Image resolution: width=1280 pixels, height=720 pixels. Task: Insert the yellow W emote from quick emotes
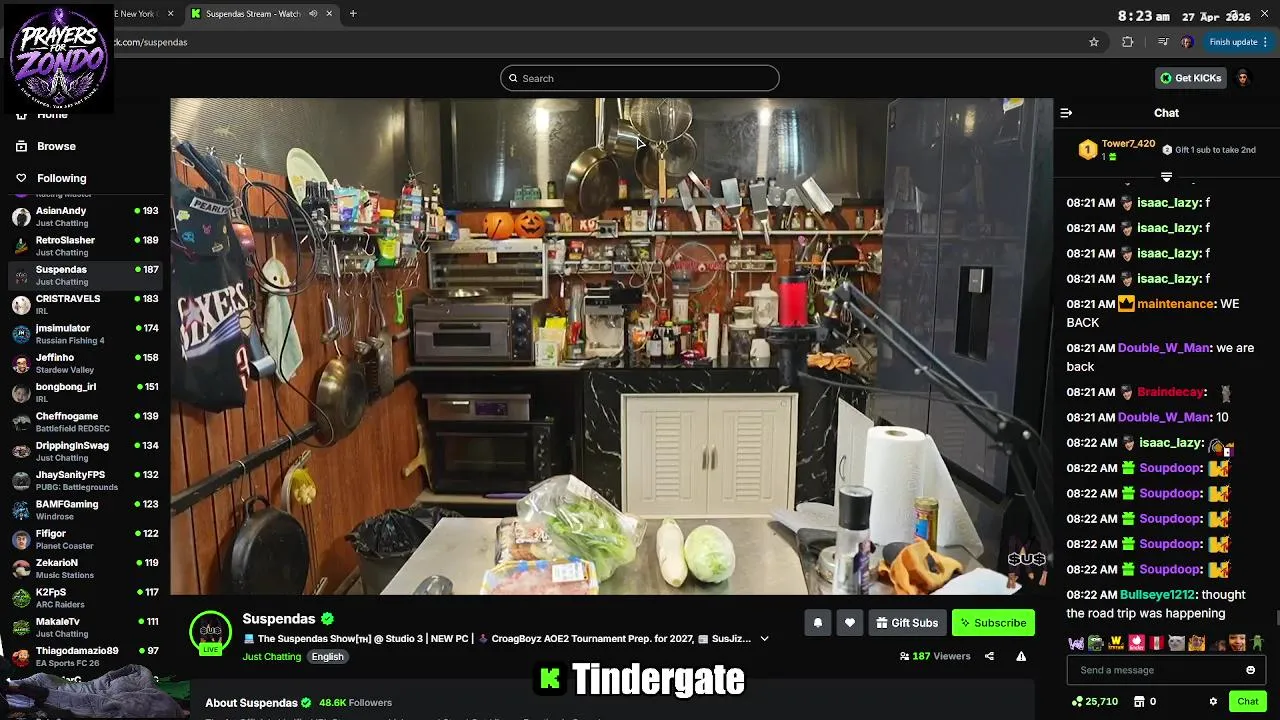click(1116, 643)
